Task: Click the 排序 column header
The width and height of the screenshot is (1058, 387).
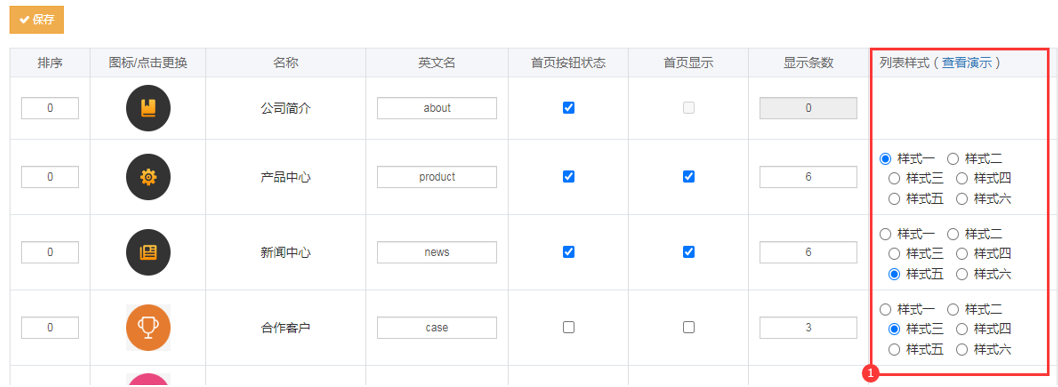Action: pos(50,63)
